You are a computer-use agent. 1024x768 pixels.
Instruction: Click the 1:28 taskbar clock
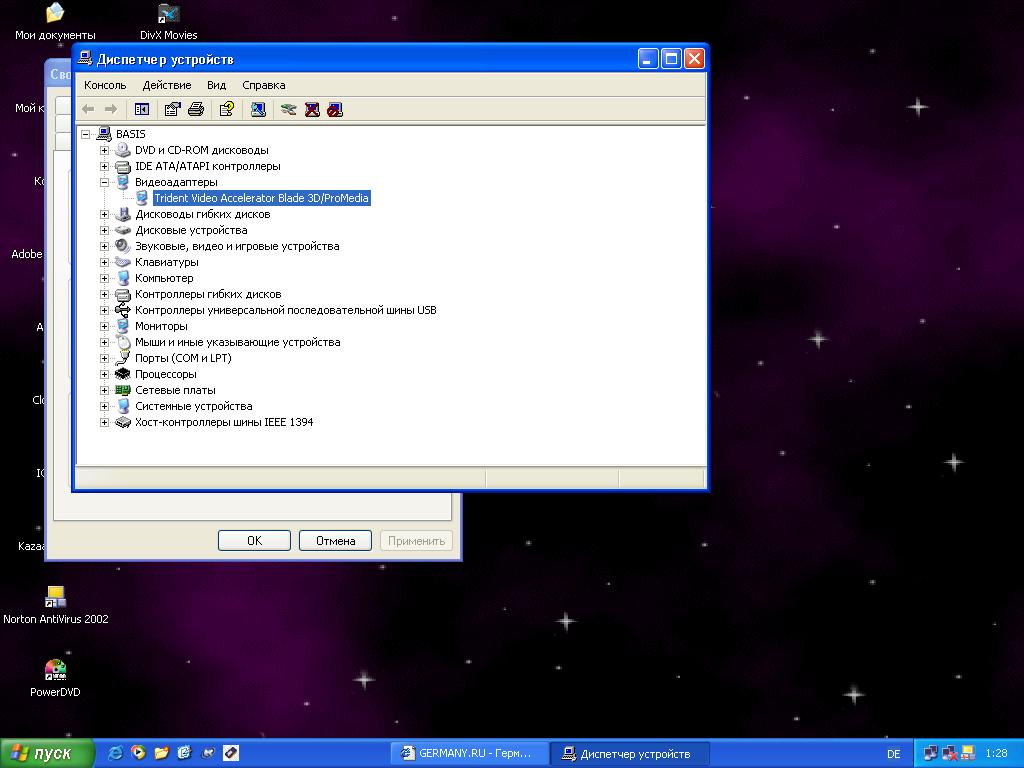(997, 754)
